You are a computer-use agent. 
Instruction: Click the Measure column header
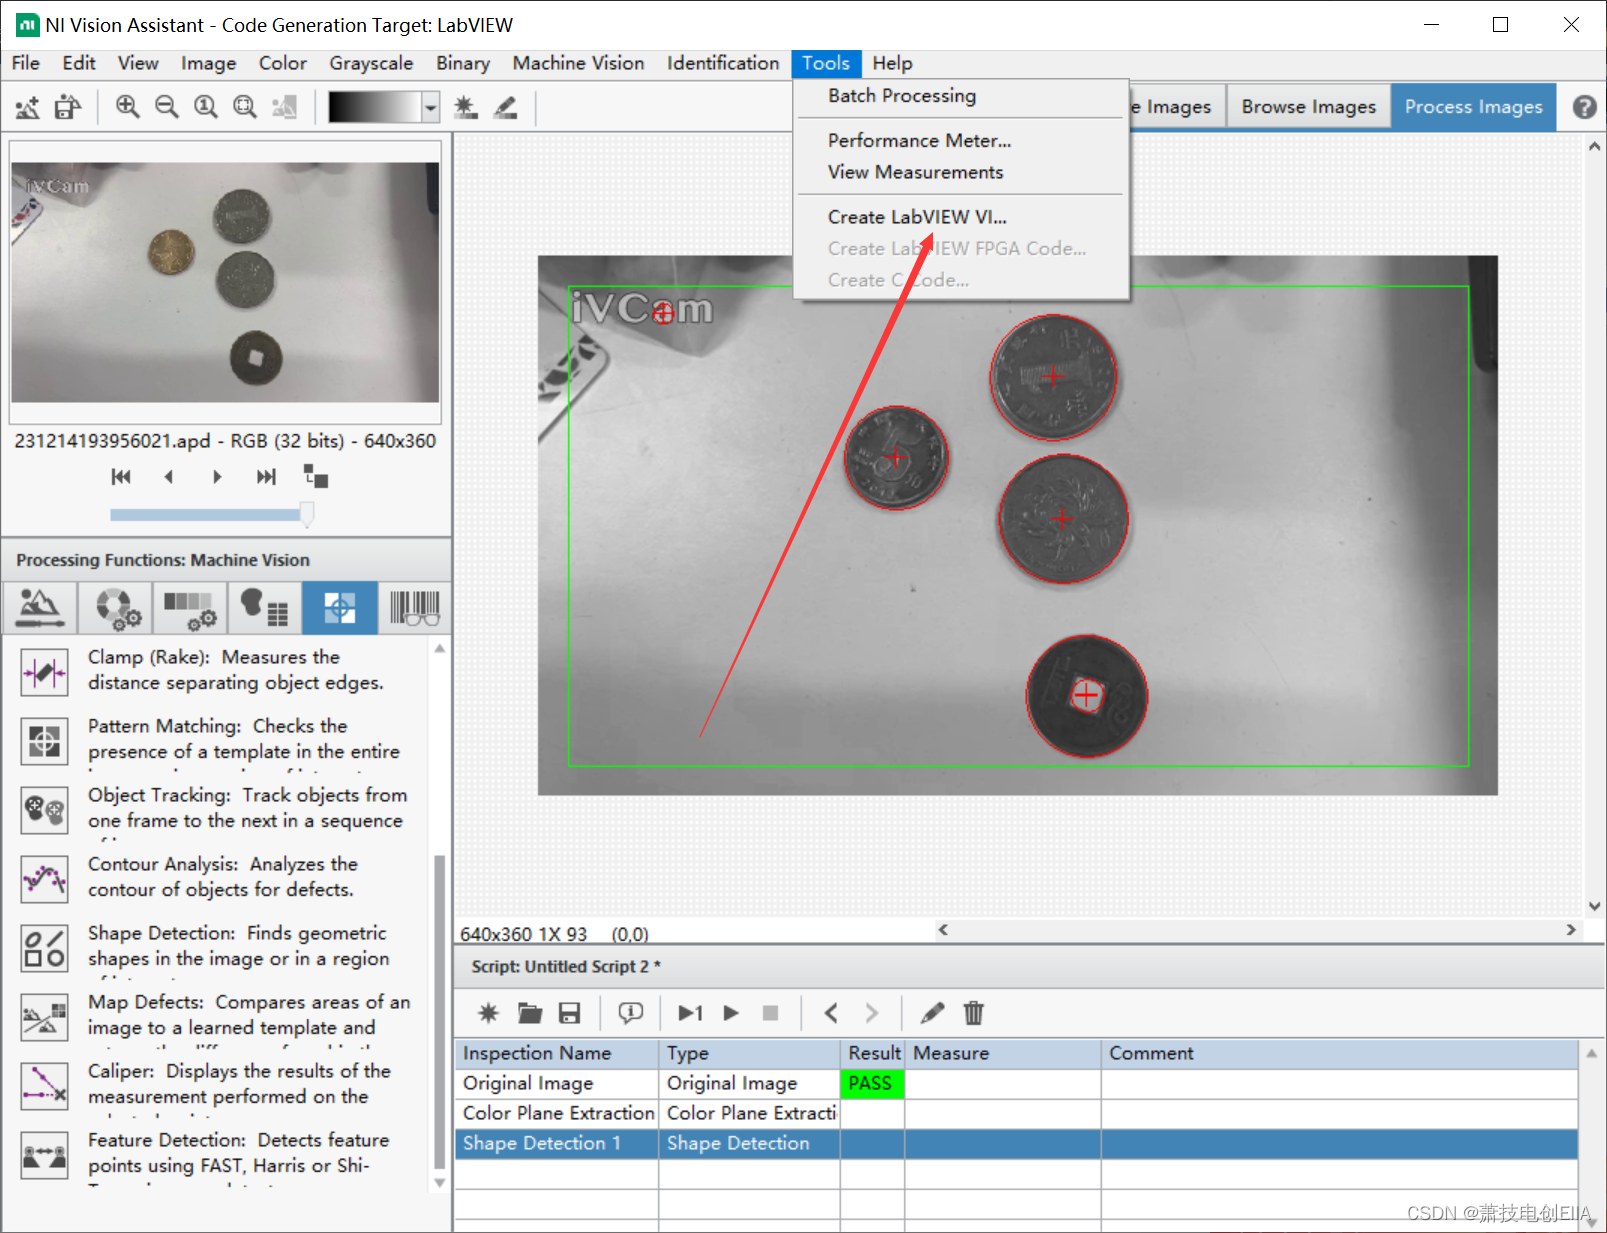coord(1003,1054)
